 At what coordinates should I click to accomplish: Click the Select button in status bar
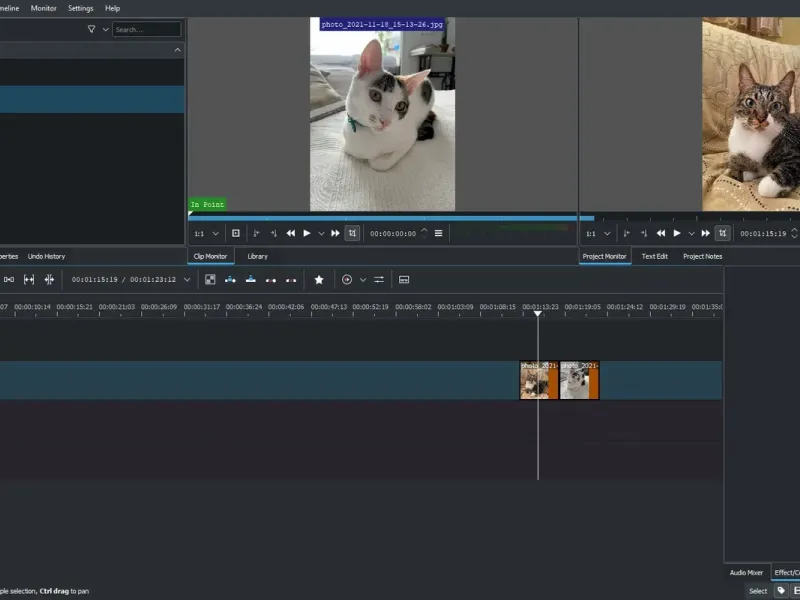[x=758, y=591]
